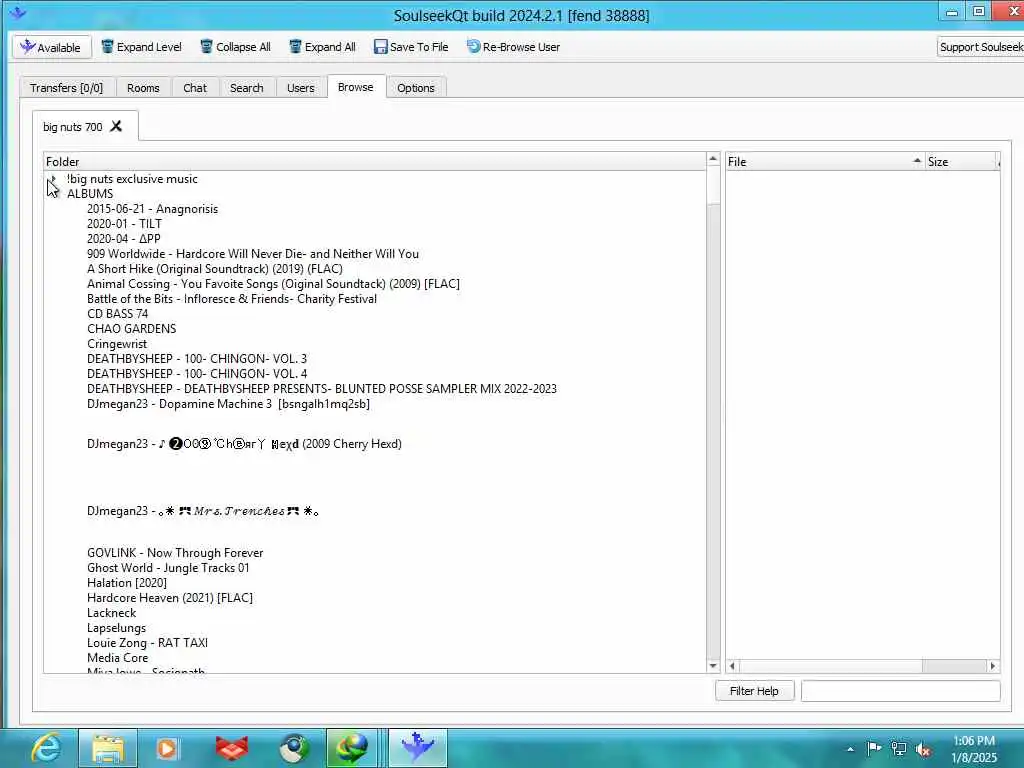The image size is (1024, 768).
Task: Select the big nuts 700 user tab
Action: (x=72, y=127)
